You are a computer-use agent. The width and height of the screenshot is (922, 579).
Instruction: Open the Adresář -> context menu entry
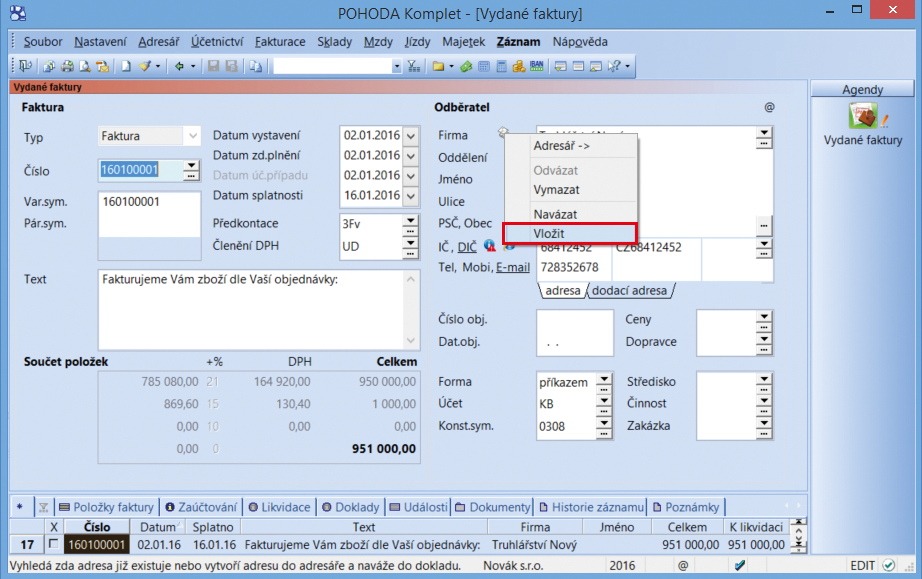(x=570, y=146)
